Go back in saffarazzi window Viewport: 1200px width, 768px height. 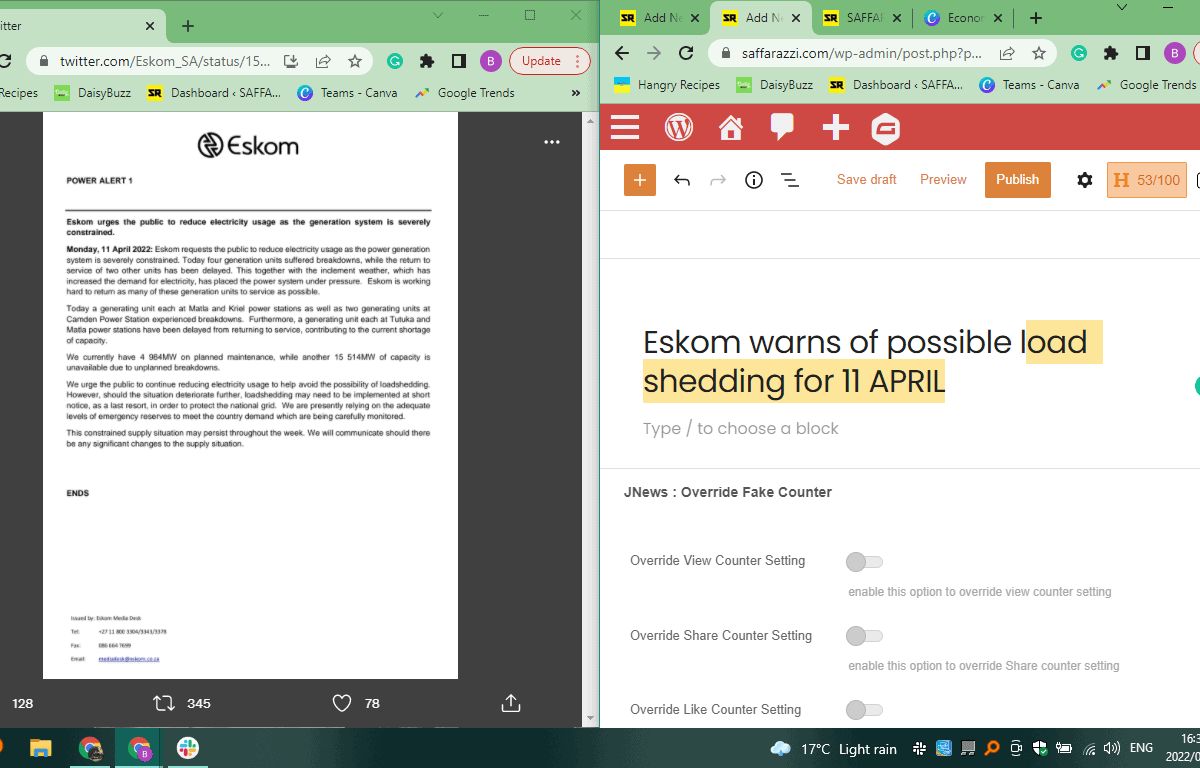click(x=622, y=53)
